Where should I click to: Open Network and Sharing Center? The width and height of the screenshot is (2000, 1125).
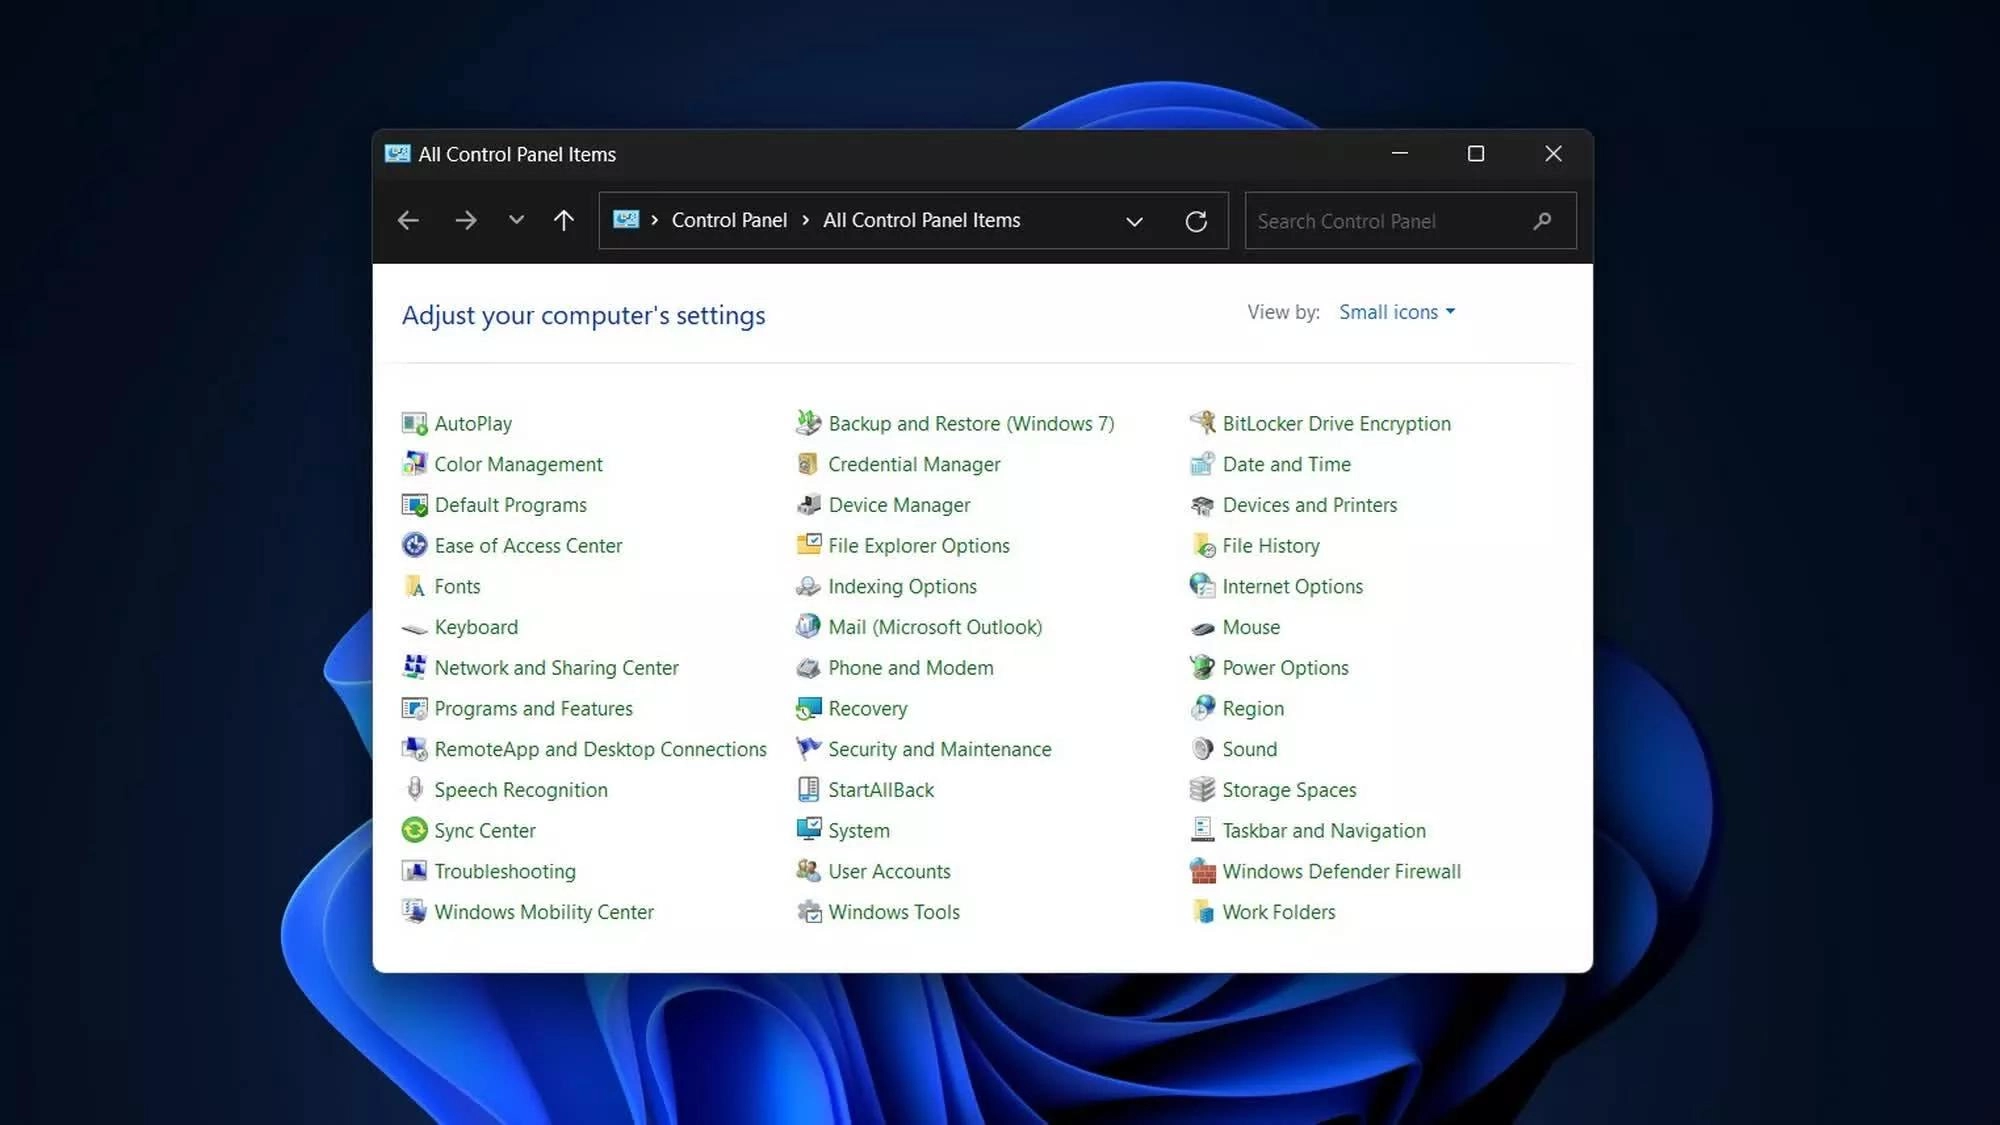click(556, 667)
